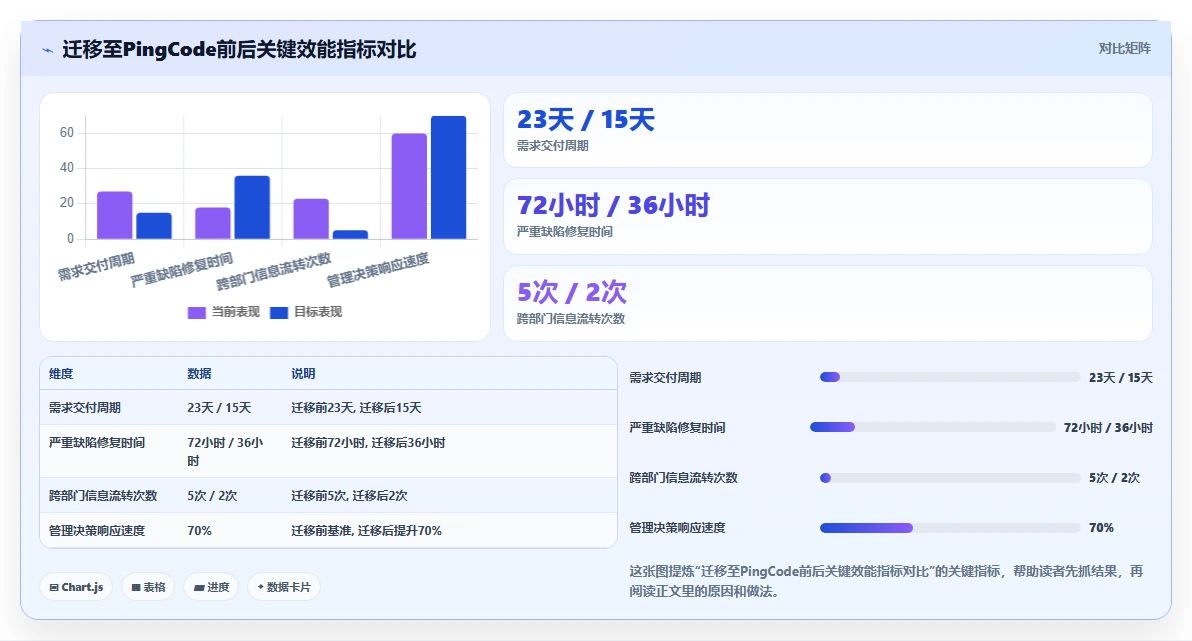Toggle the 当前表现 legend swatch
This screenshot has width=1192, height=641.
(x=197, y=313)
